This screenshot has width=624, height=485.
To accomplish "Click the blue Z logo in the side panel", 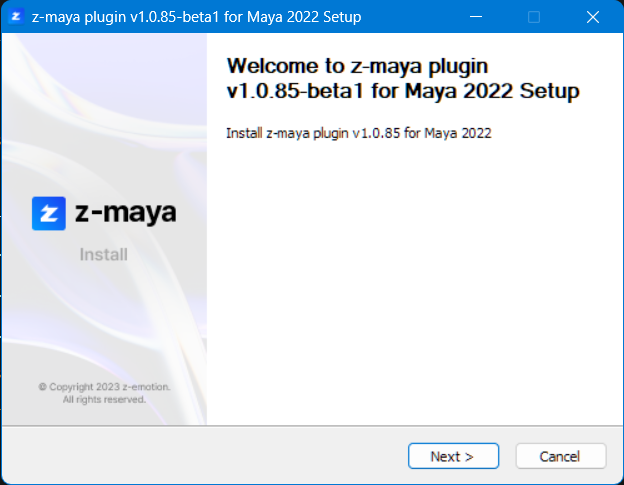I will 48,213.
